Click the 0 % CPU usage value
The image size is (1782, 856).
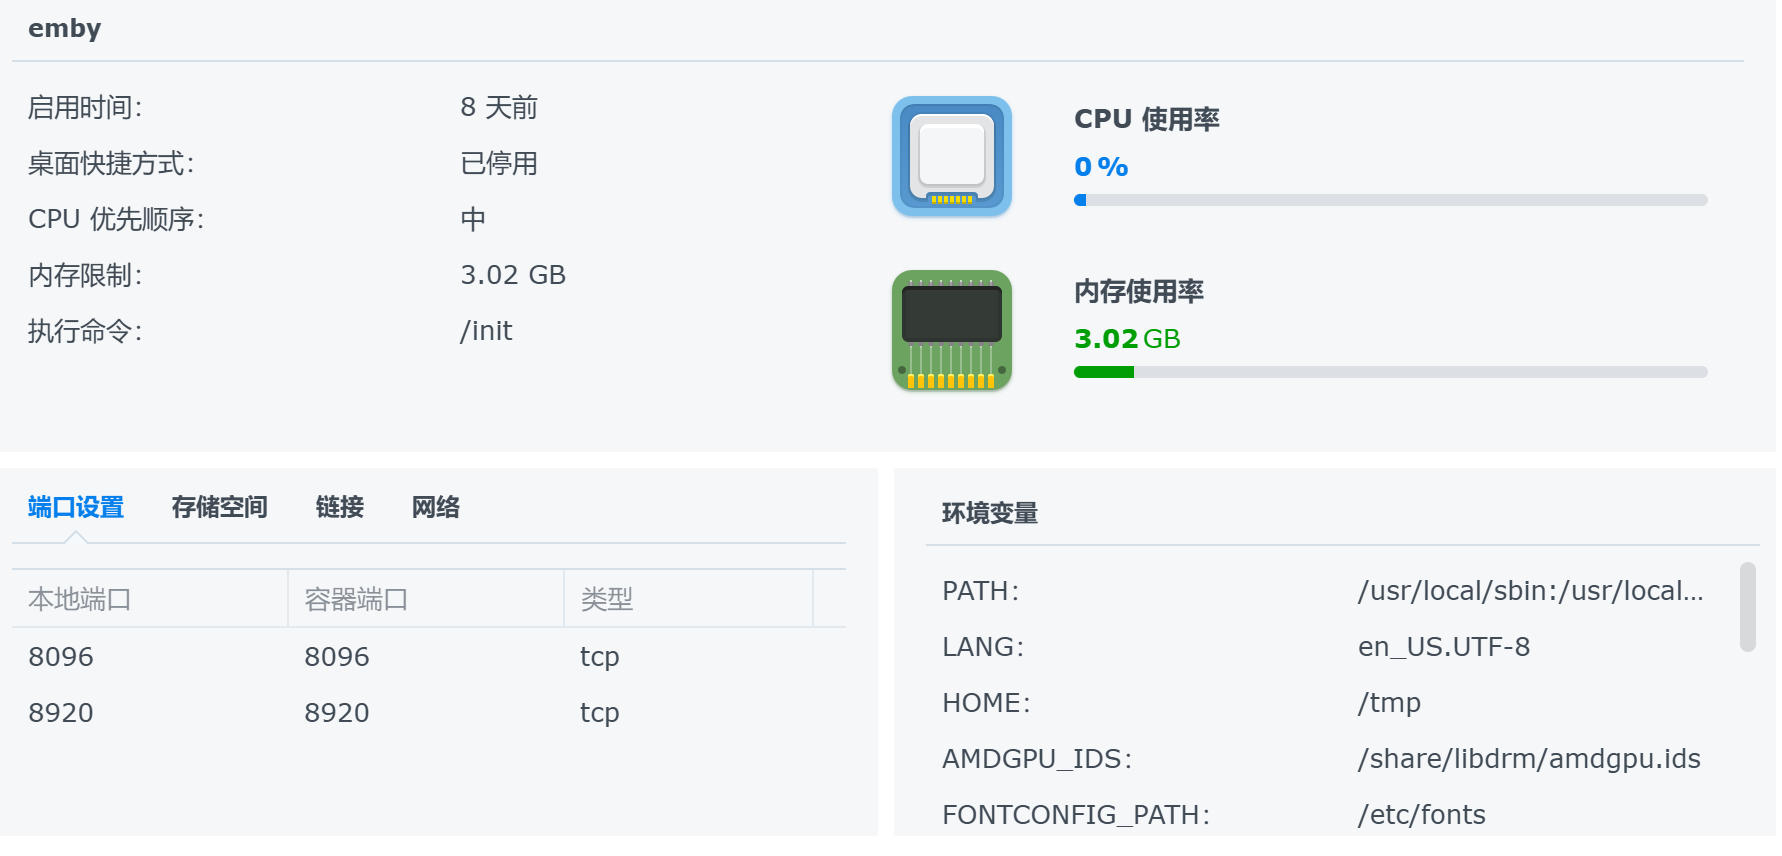point(1101,167)
